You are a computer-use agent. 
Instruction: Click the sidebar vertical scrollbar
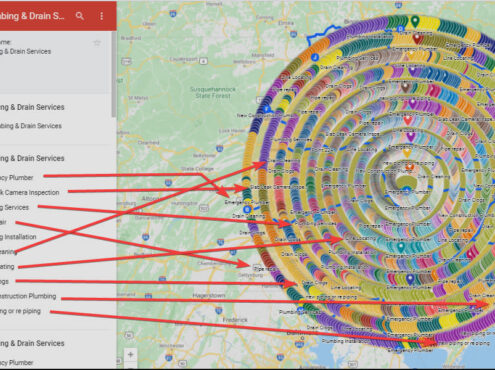[x=114, y=74]
